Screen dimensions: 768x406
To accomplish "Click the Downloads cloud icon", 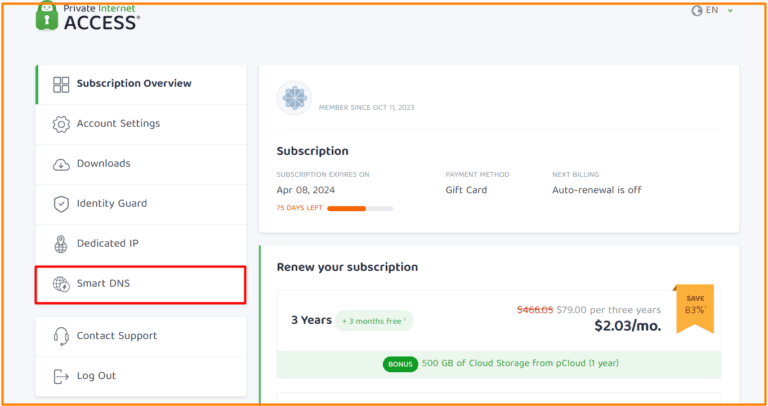I will (x=60, y=164).
